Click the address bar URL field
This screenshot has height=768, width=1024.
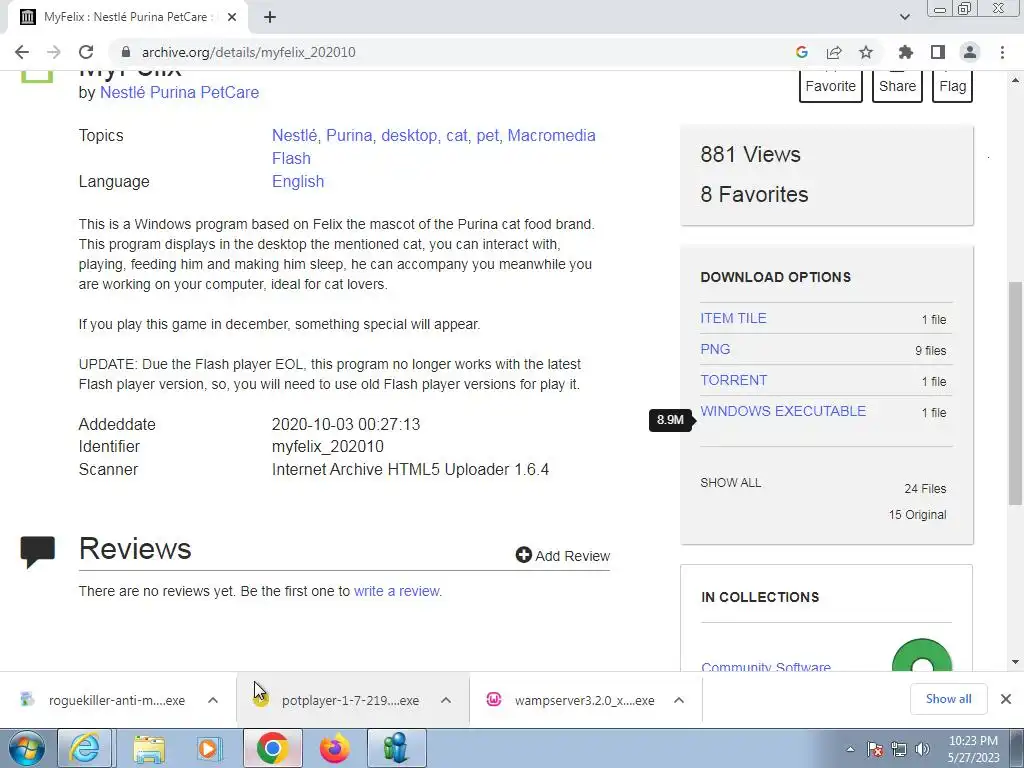[x=457, y=52]
